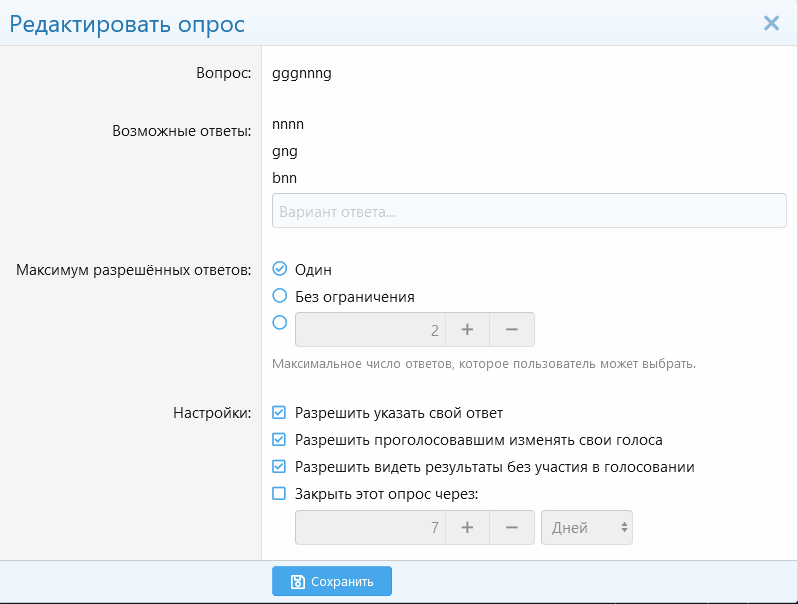This screenshot has width=798, height=604.
Task: Select the custom number radio option
Action: pyautogui.click(x=279, y=322)
